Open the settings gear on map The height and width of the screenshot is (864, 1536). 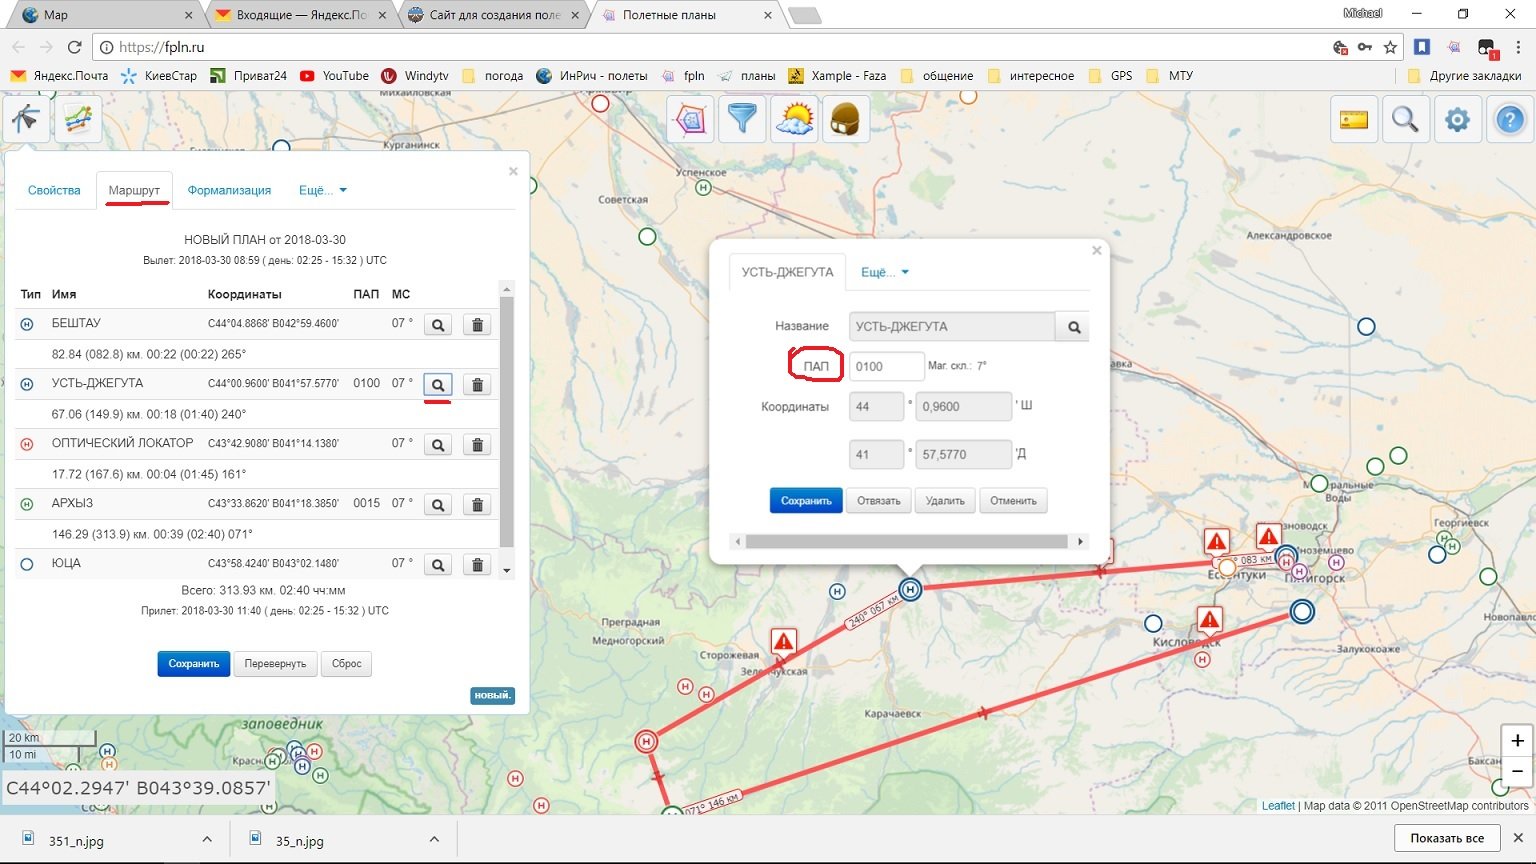(x=1457, y=120)
